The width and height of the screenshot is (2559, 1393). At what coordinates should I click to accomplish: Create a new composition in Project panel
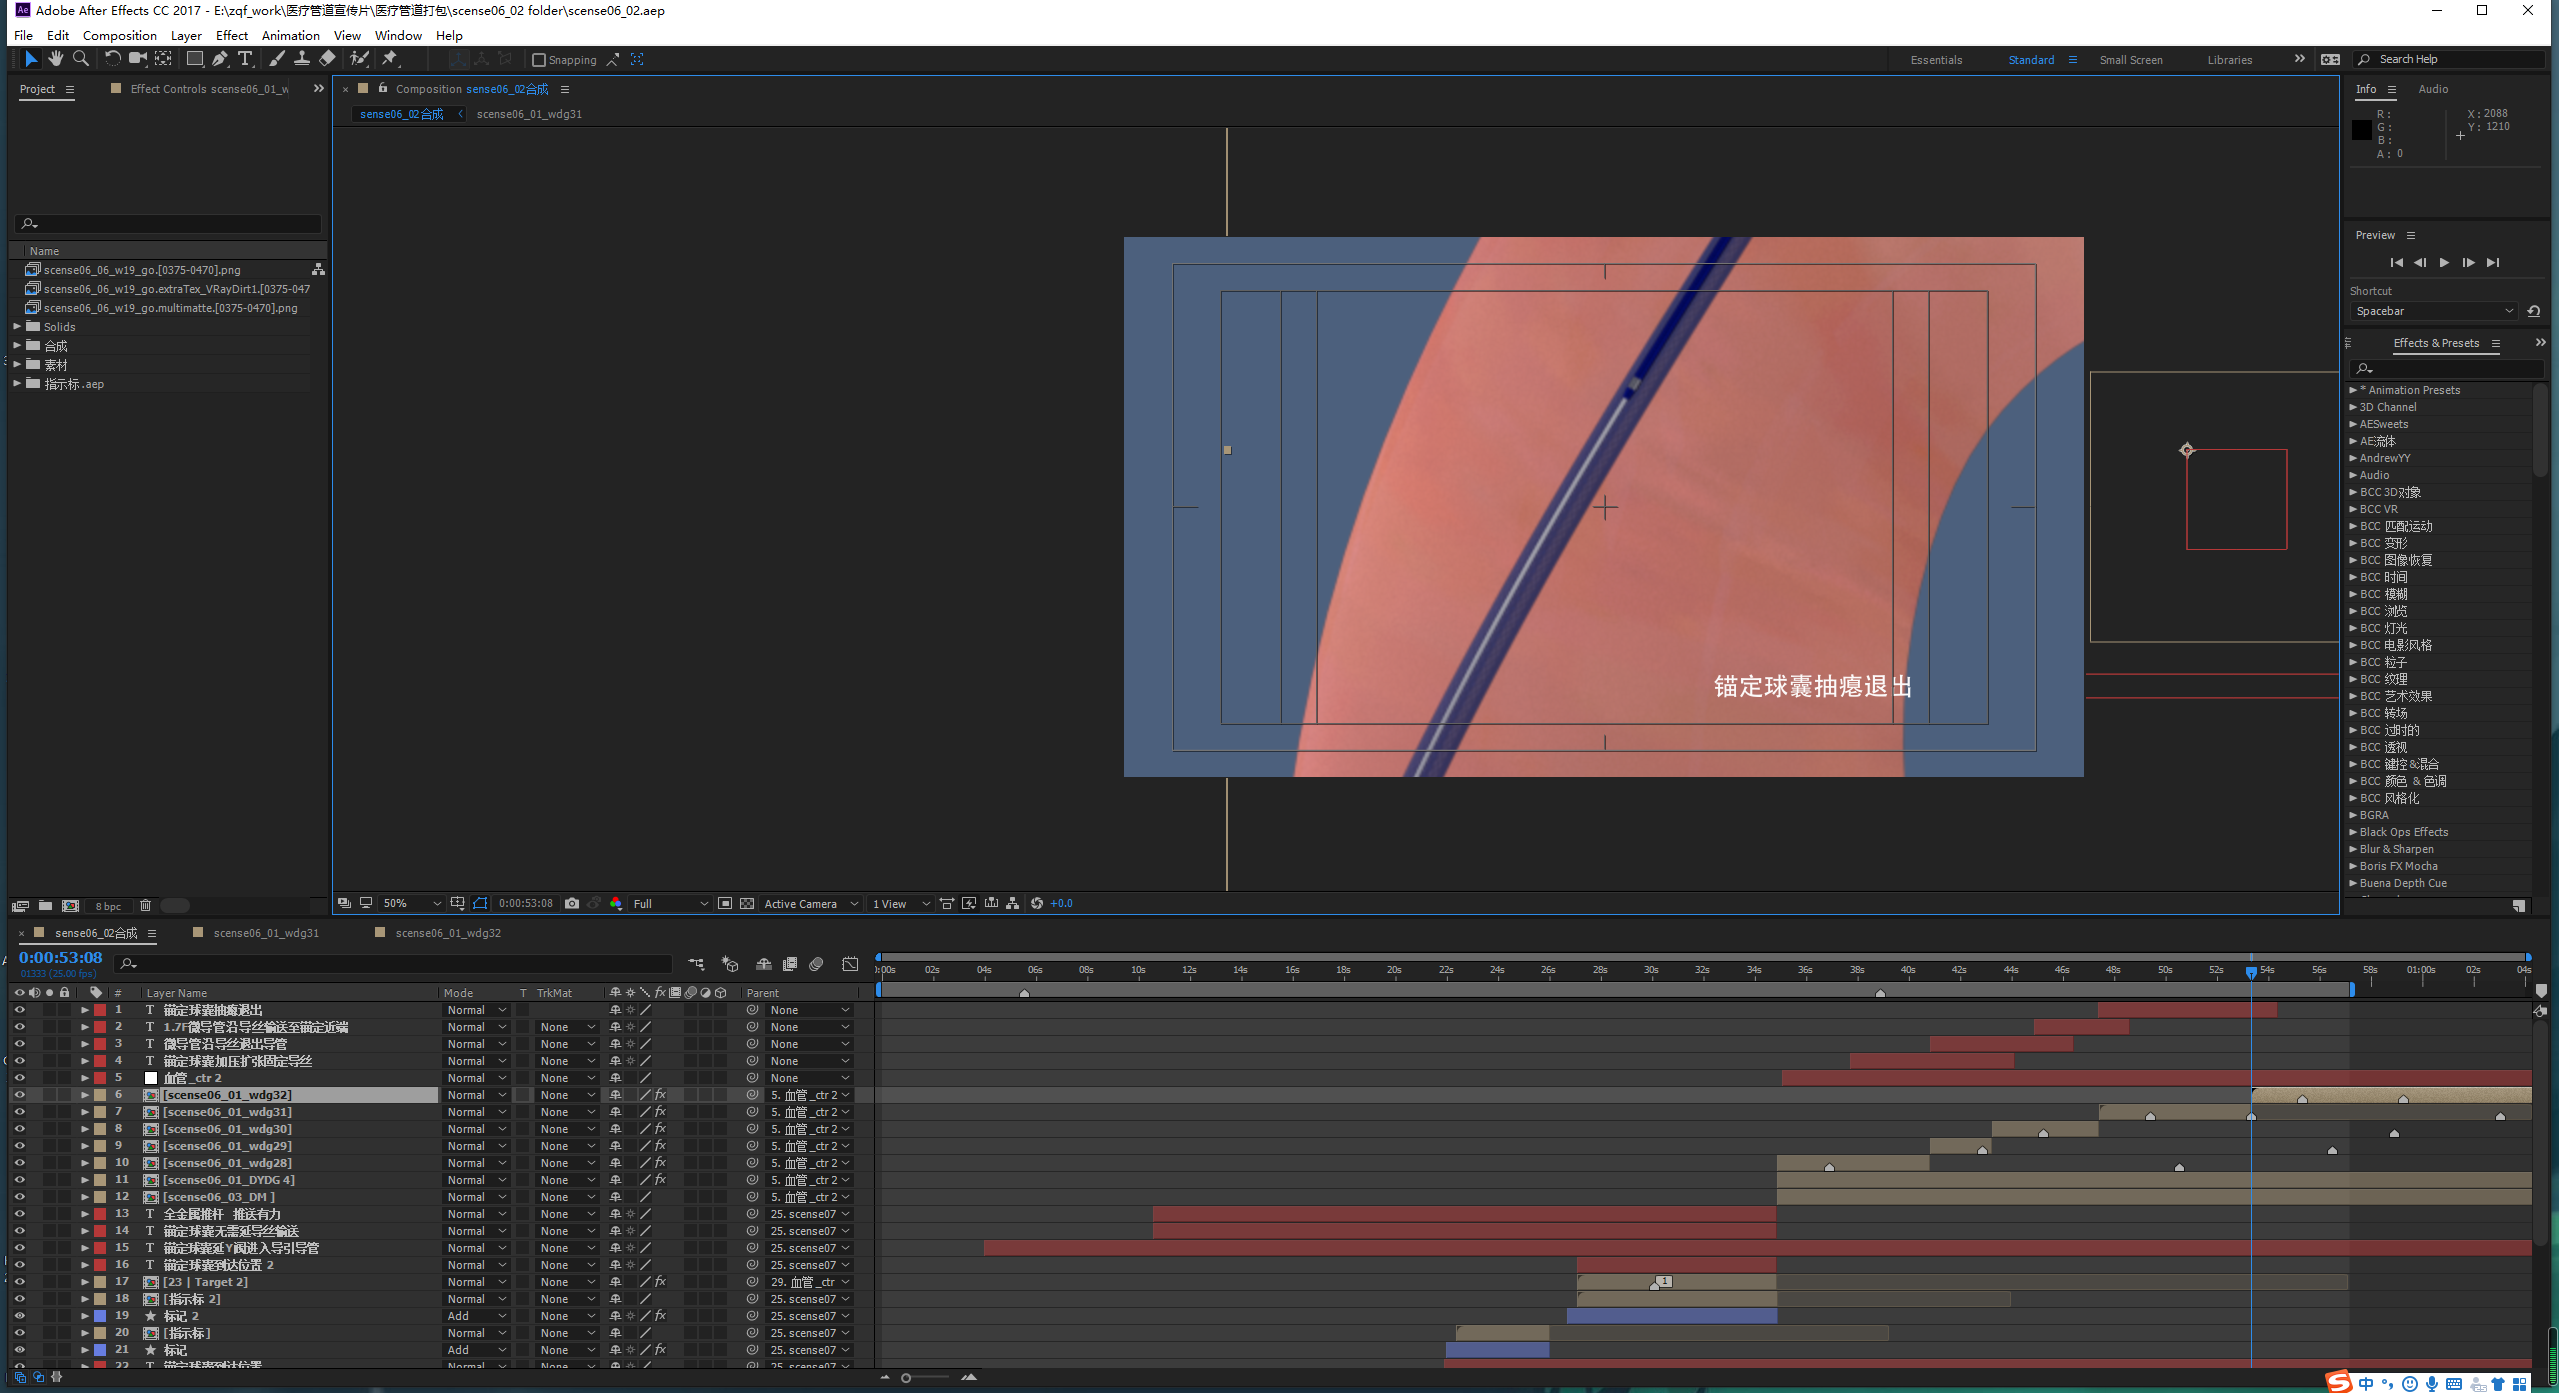[x=70, y=906]
